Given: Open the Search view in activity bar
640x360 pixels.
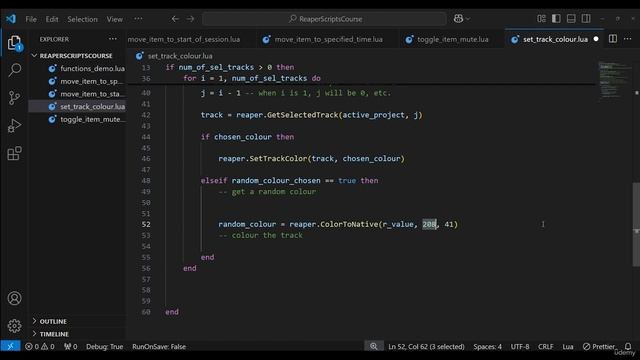Looking at the screenshot, I should tap(14, 70).
